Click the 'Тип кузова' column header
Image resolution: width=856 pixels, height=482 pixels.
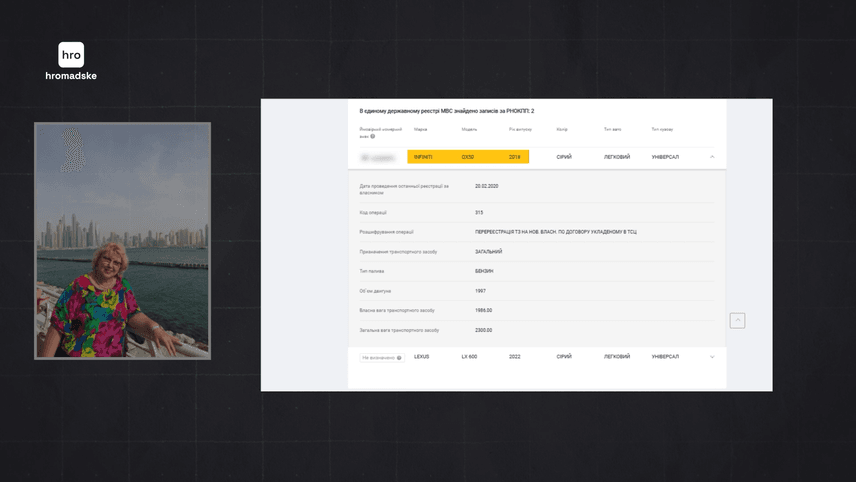coord(662,130)
